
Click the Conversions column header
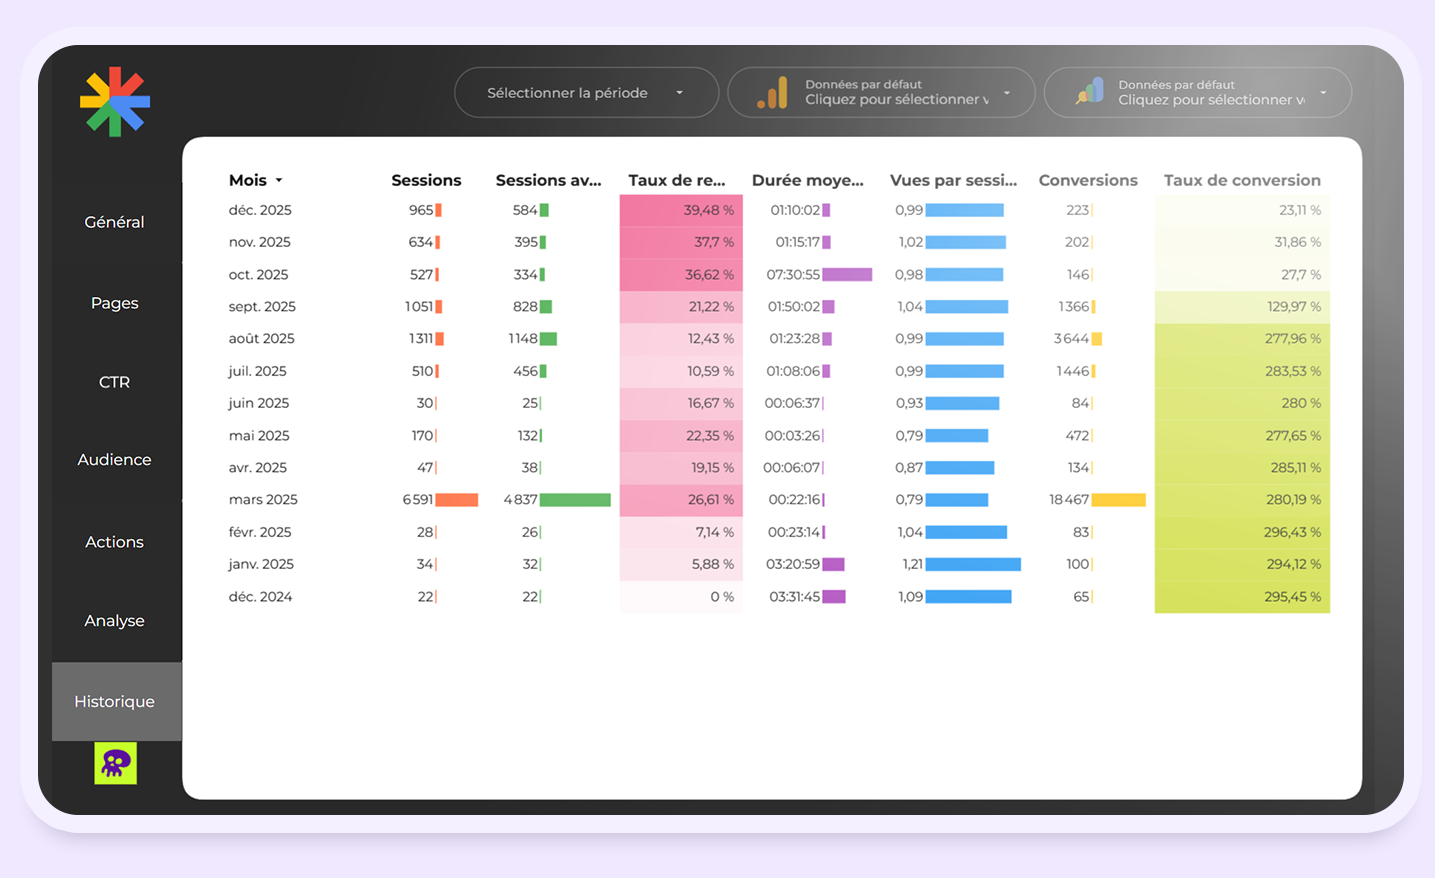click(x=1087, y=181)
